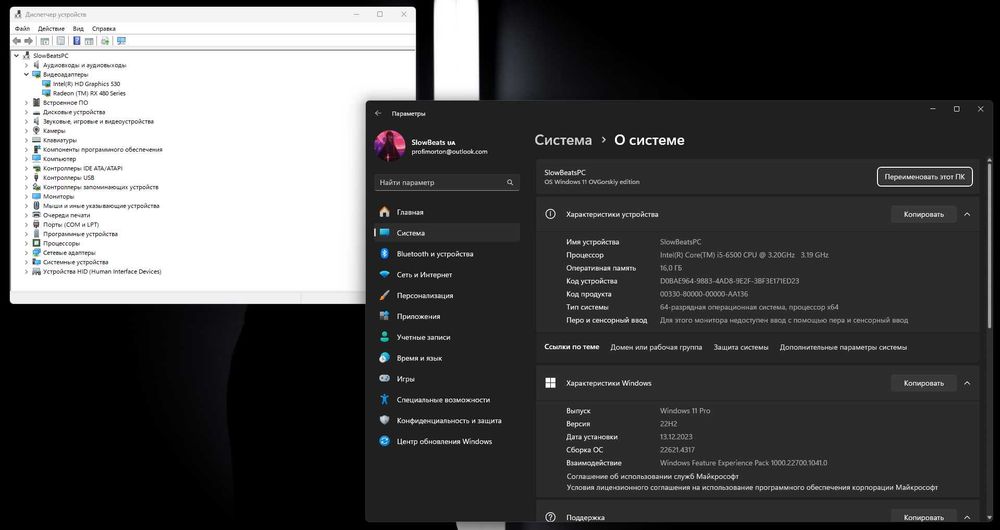Open the Действие menu

(51, 29)
